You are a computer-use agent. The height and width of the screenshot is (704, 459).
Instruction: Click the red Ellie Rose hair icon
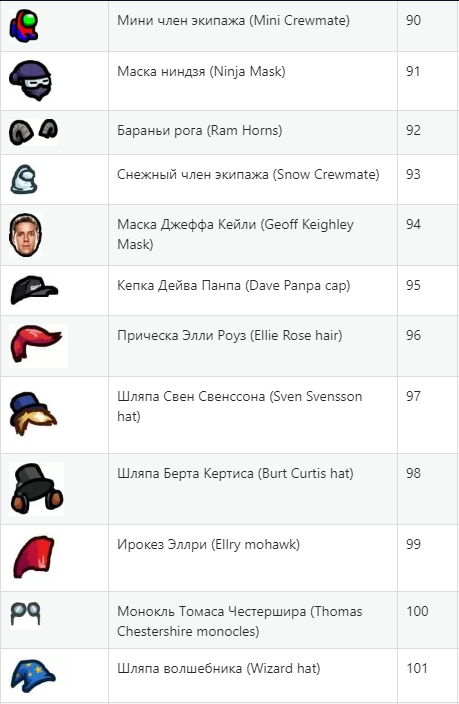click(x=38, y=346)
